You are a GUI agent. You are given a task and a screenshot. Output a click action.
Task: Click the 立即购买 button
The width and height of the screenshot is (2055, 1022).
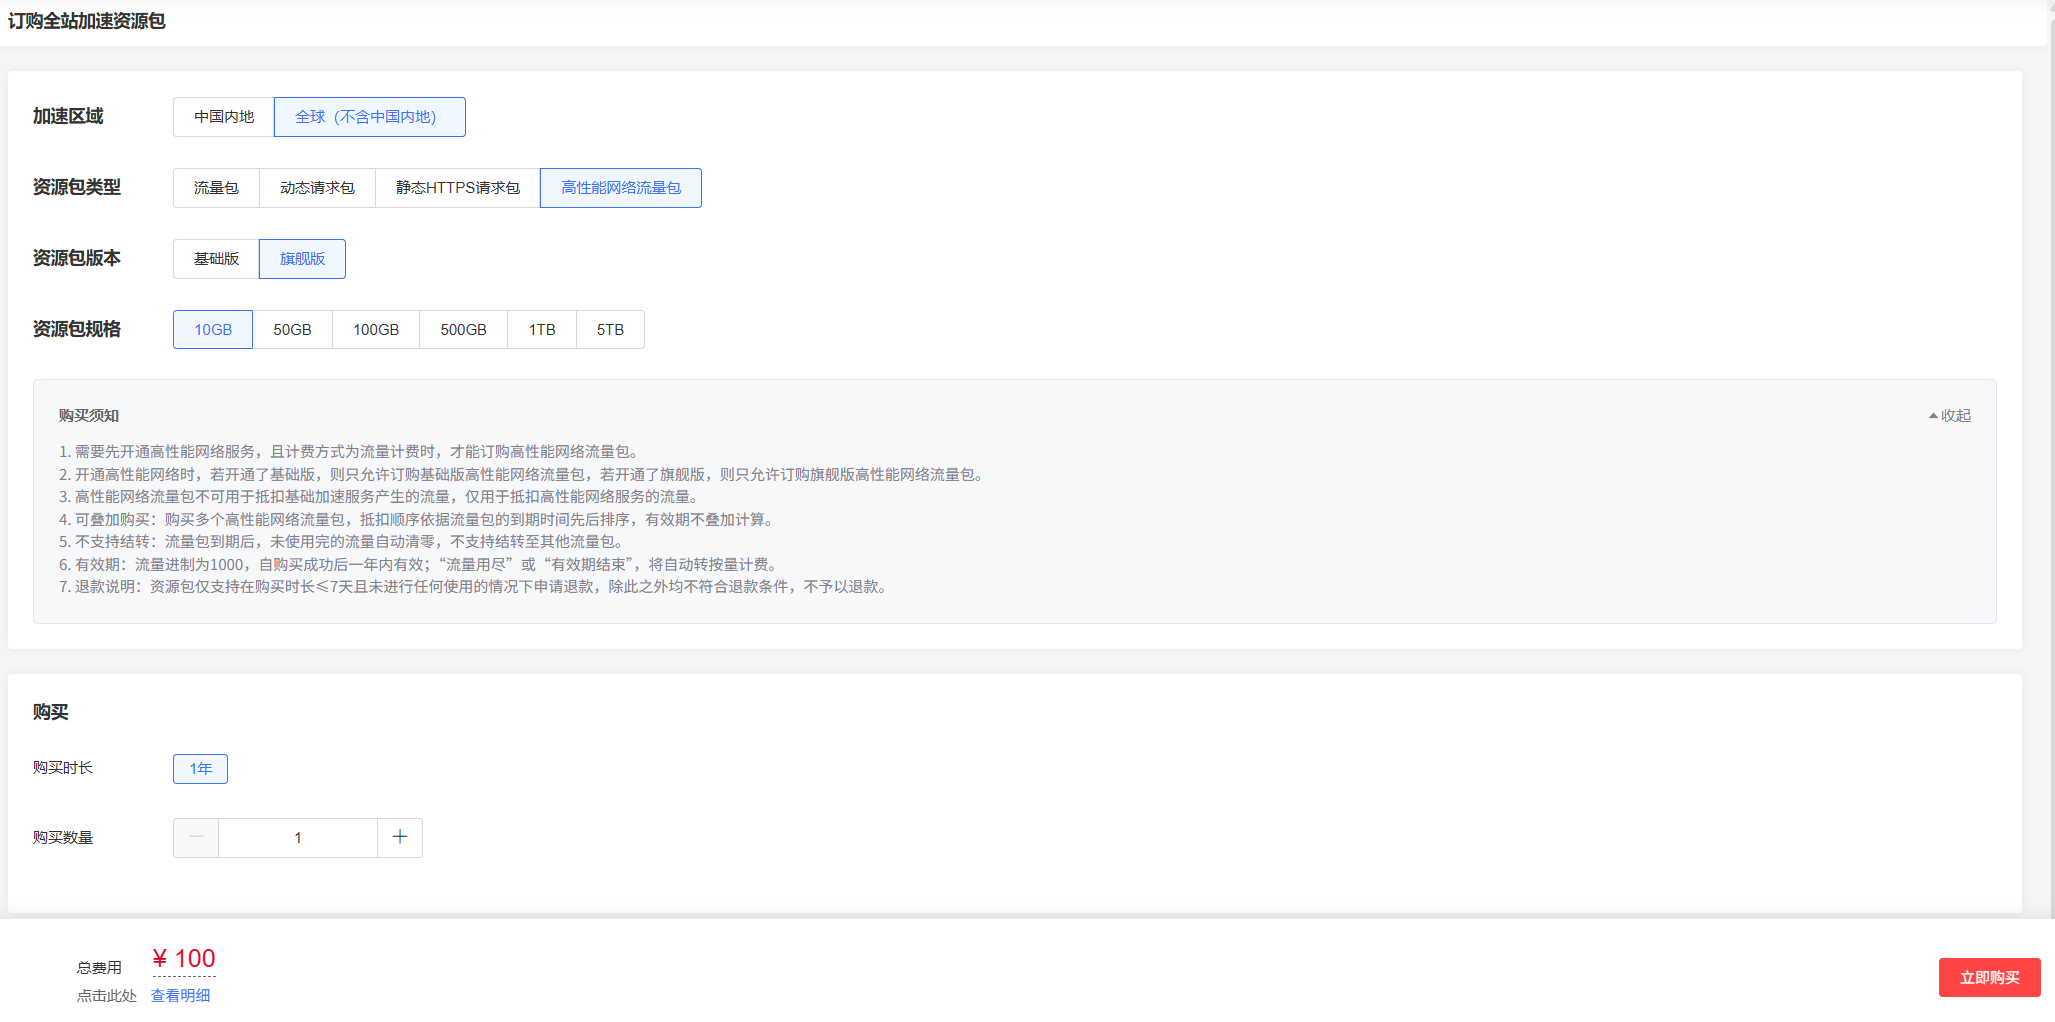(x=1989, y=978)
